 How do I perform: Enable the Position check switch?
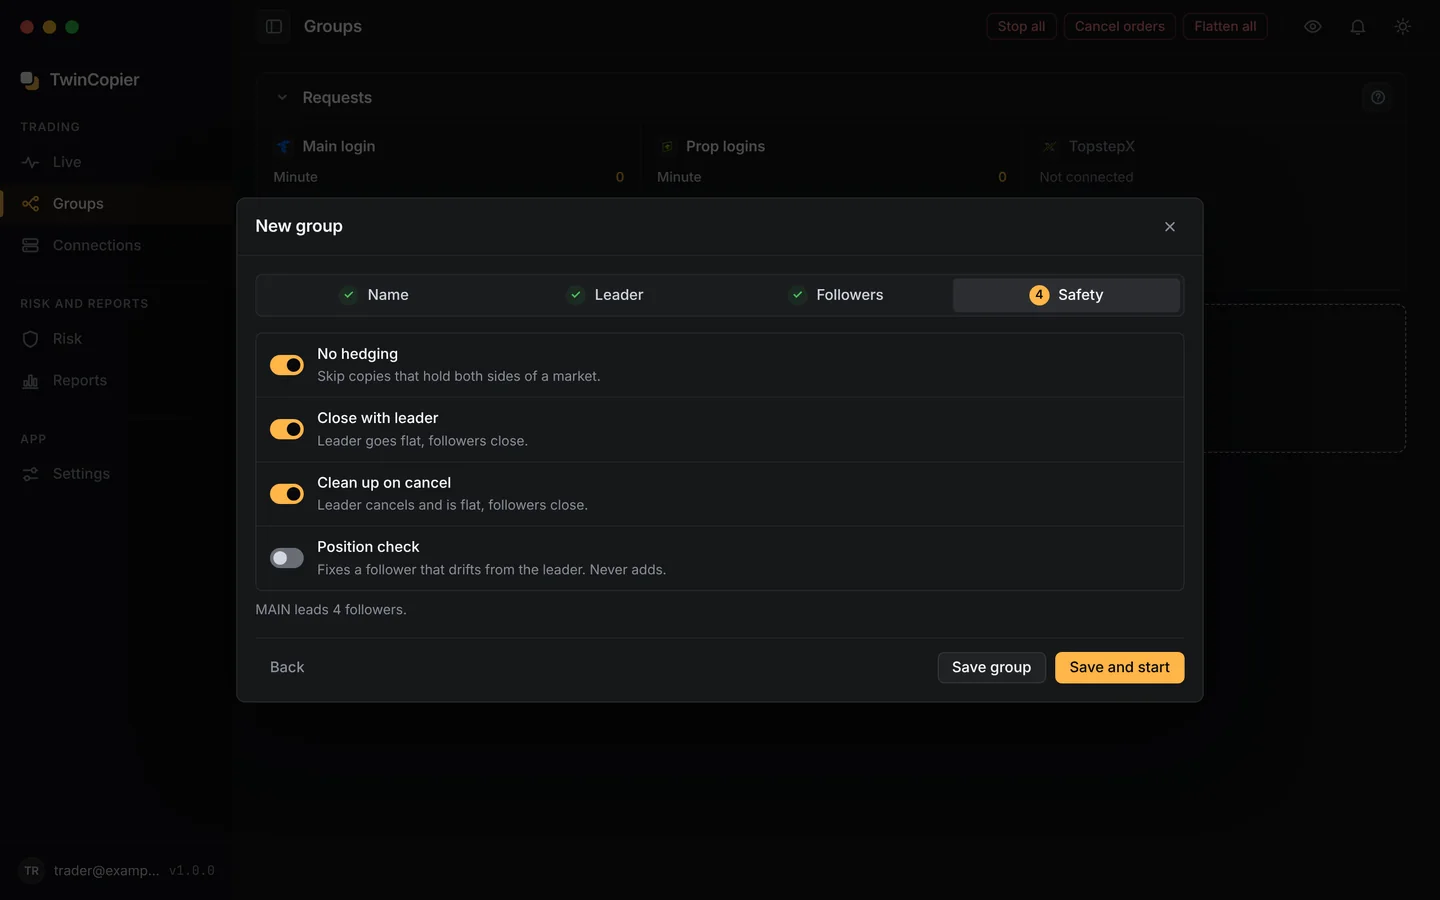(x=287, y=558)
